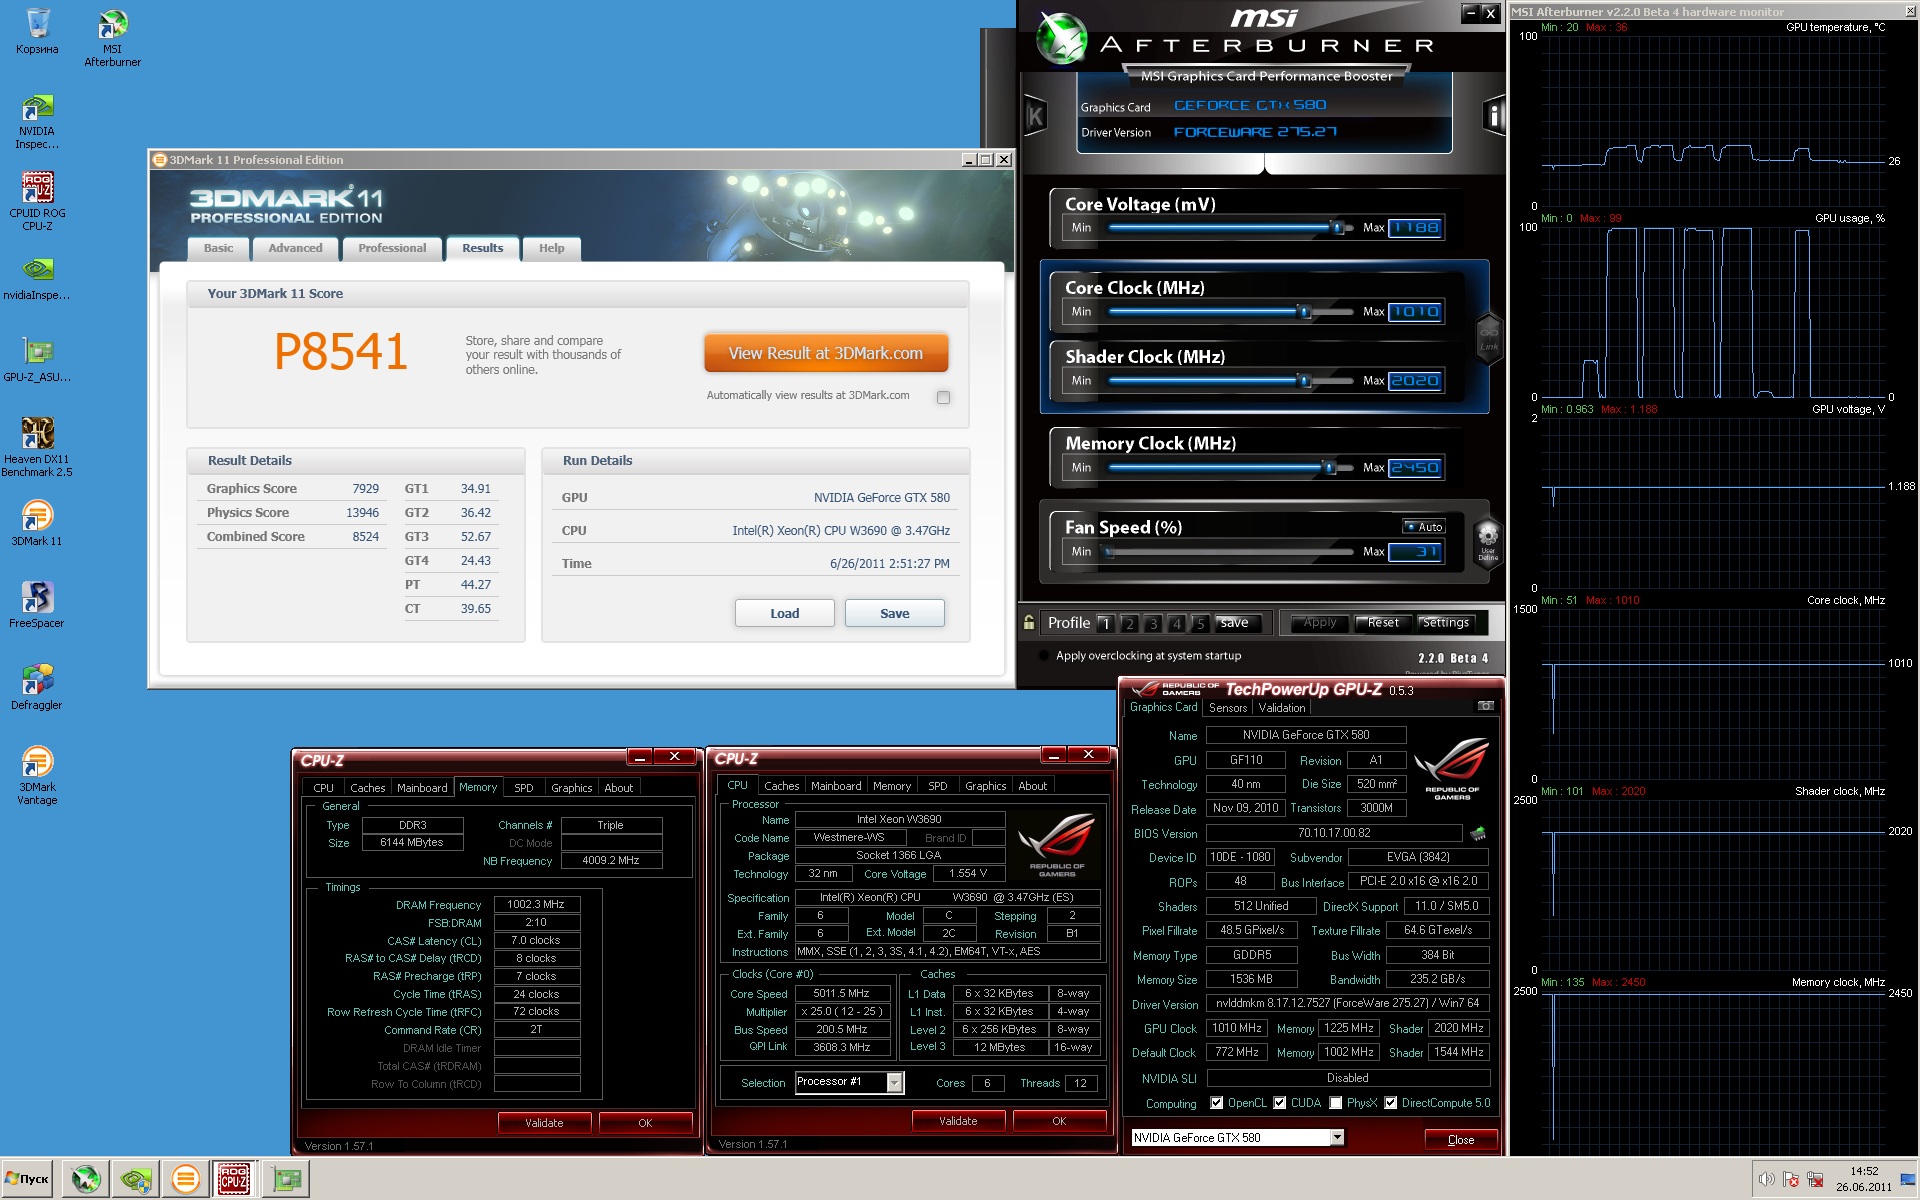
Task: Click the core/shader clock Link icon
Action: 1489,337
